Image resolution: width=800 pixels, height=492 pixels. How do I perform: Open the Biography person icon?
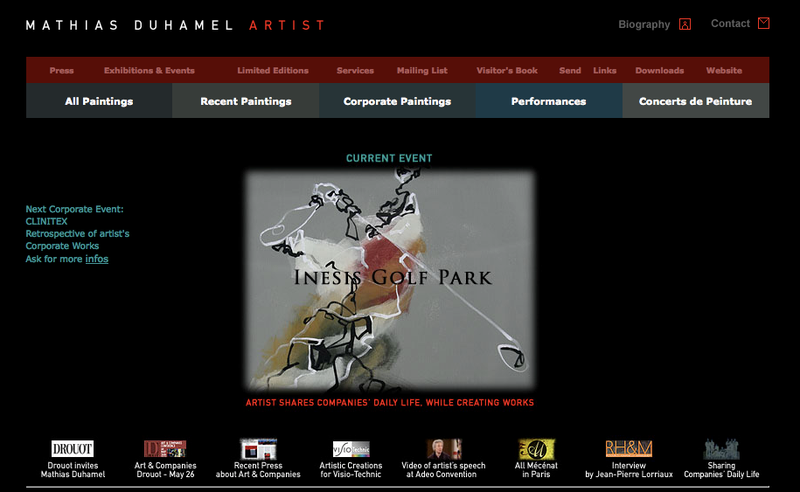[685, 24]
